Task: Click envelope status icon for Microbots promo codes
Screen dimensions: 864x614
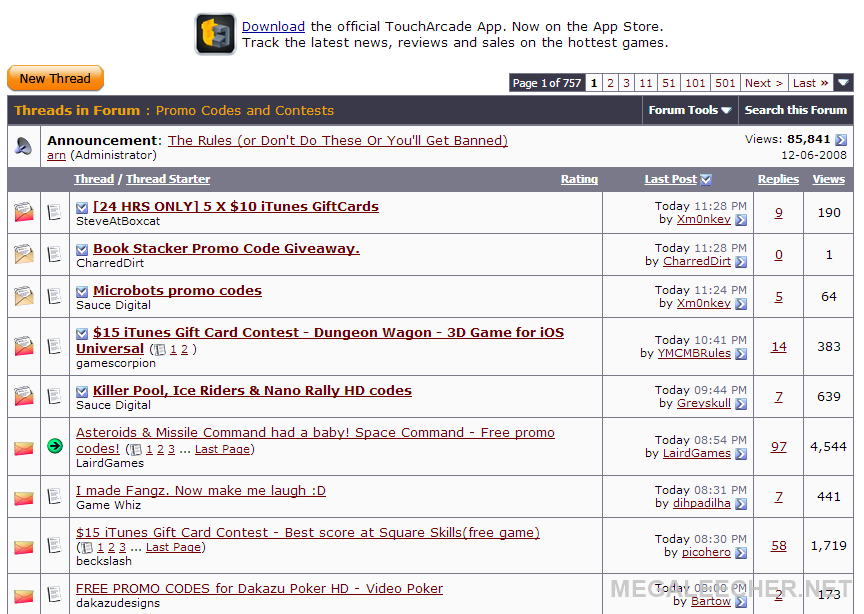Action: tap(24, 296)
